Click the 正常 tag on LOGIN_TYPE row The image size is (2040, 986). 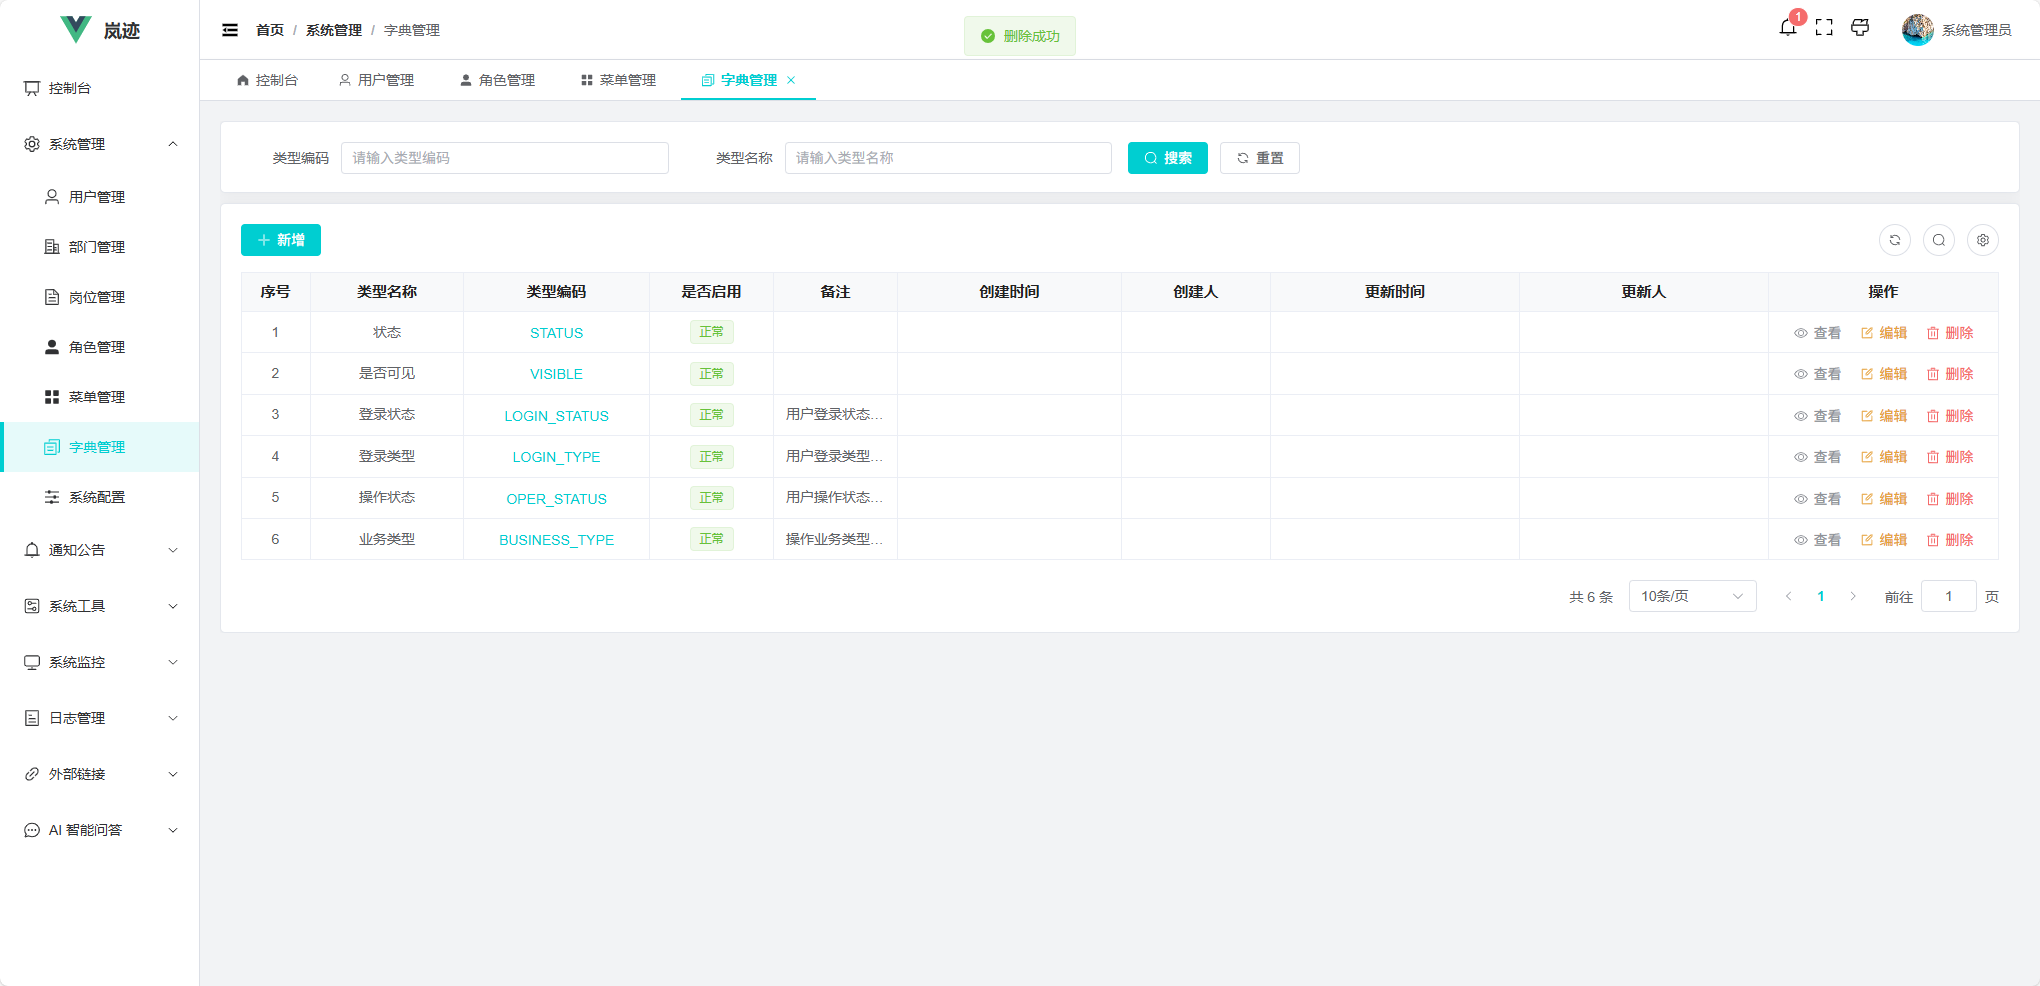(x=711, y=456)
